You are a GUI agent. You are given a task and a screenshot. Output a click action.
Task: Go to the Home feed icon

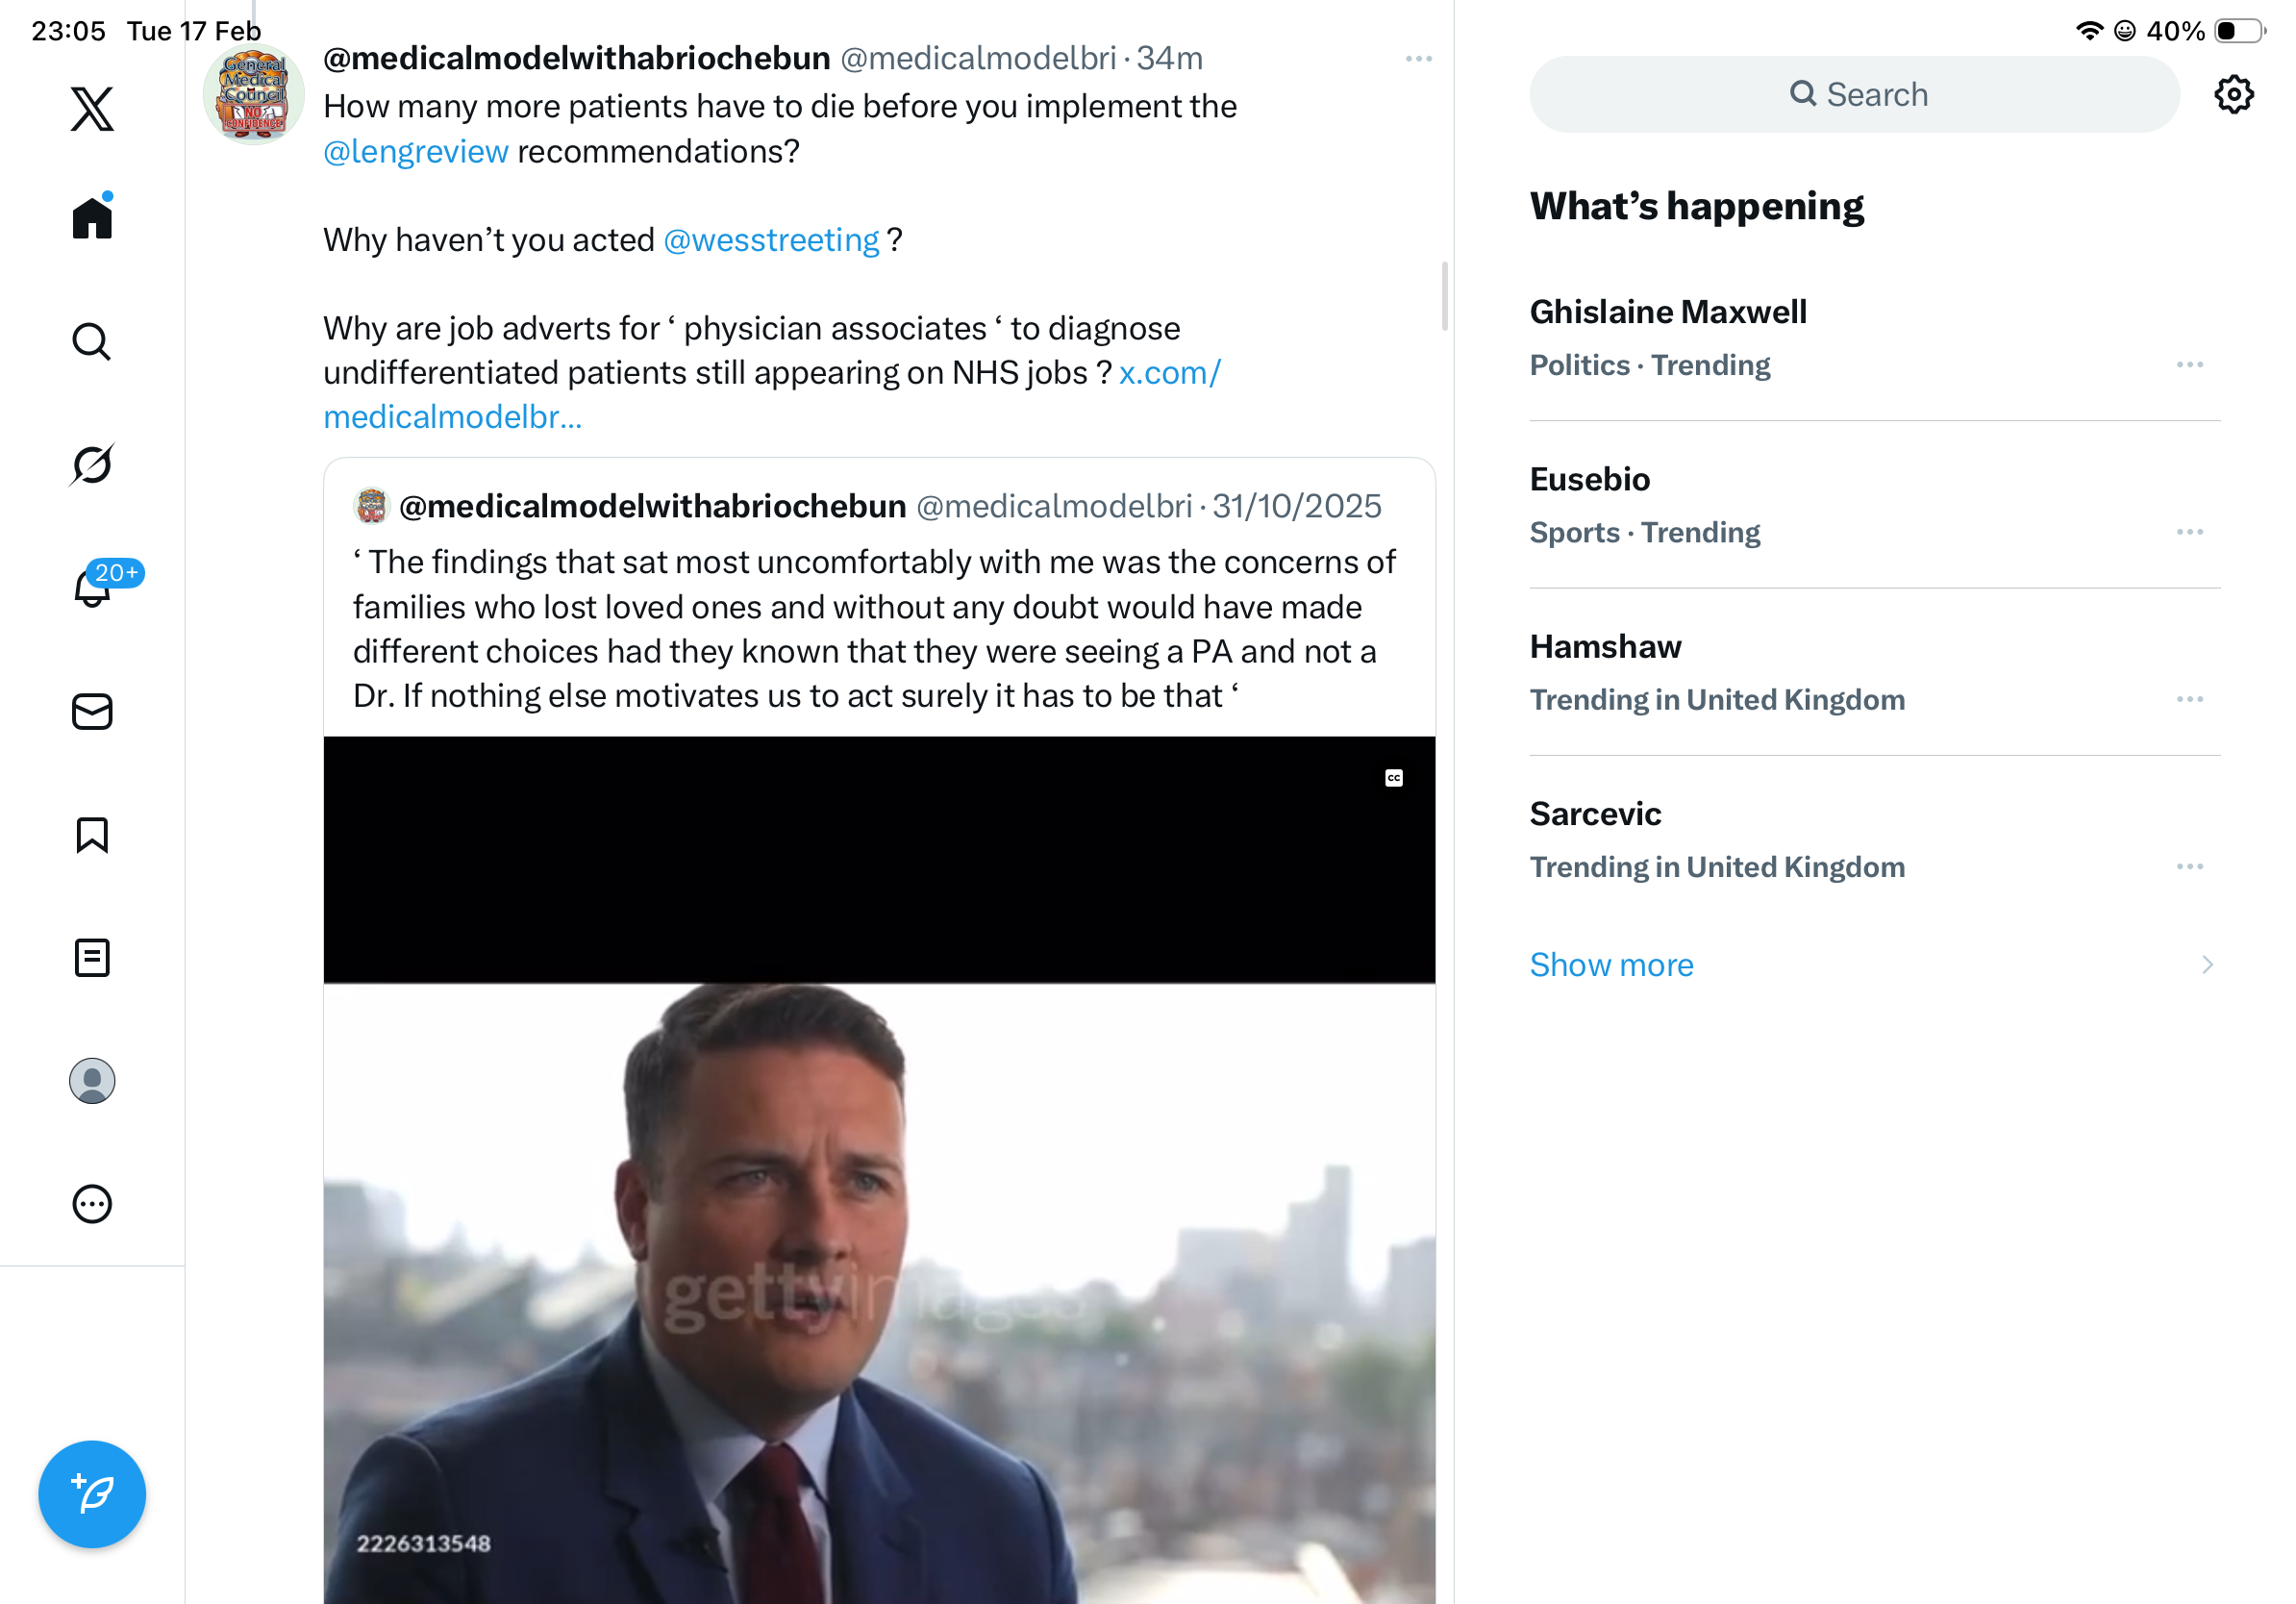pyautogui.click(x=92, y=217)
